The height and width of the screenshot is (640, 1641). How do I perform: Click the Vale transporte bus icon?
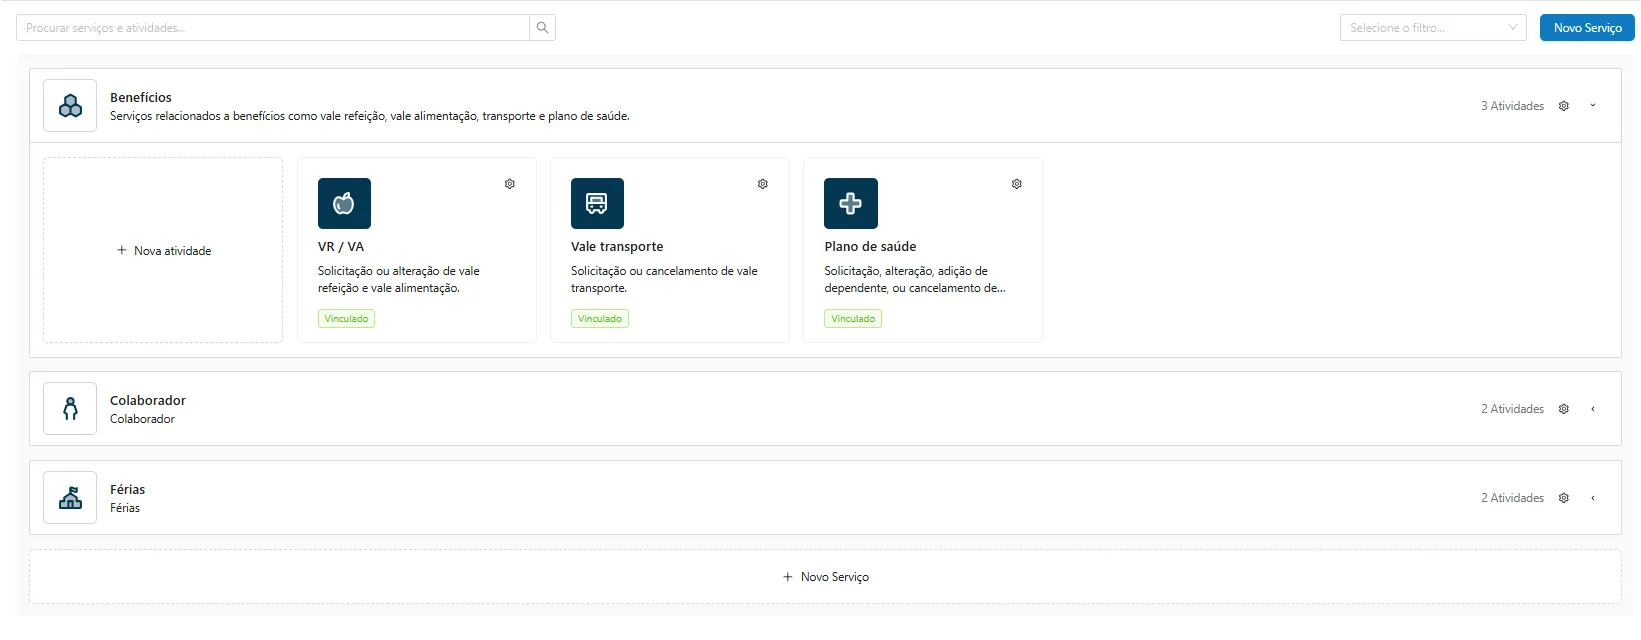click(597, 204)
